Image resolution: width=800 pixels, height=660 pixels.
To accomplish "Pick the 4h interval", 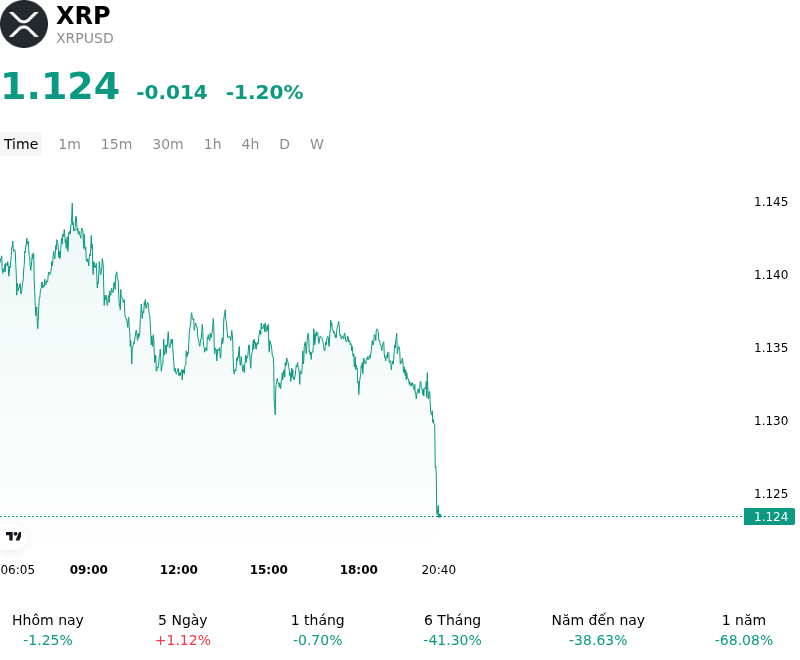I will [x=250, y=144].
